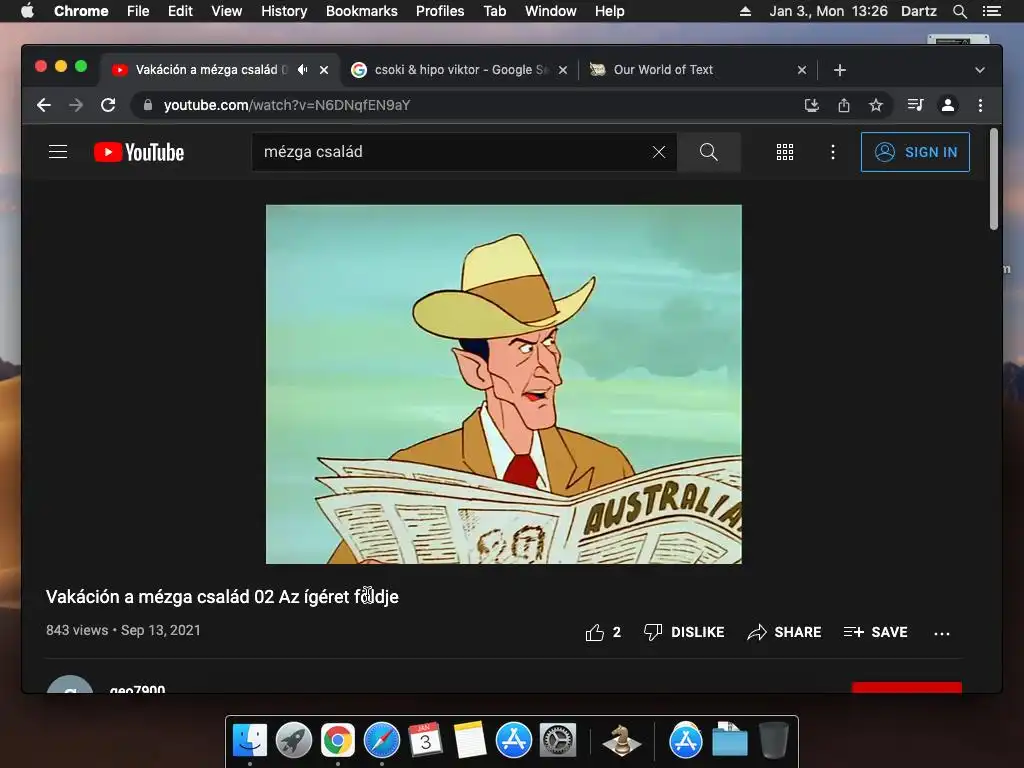Bookmark this page with the star
The image size is (1024, 768).
[x=876, y=105]
